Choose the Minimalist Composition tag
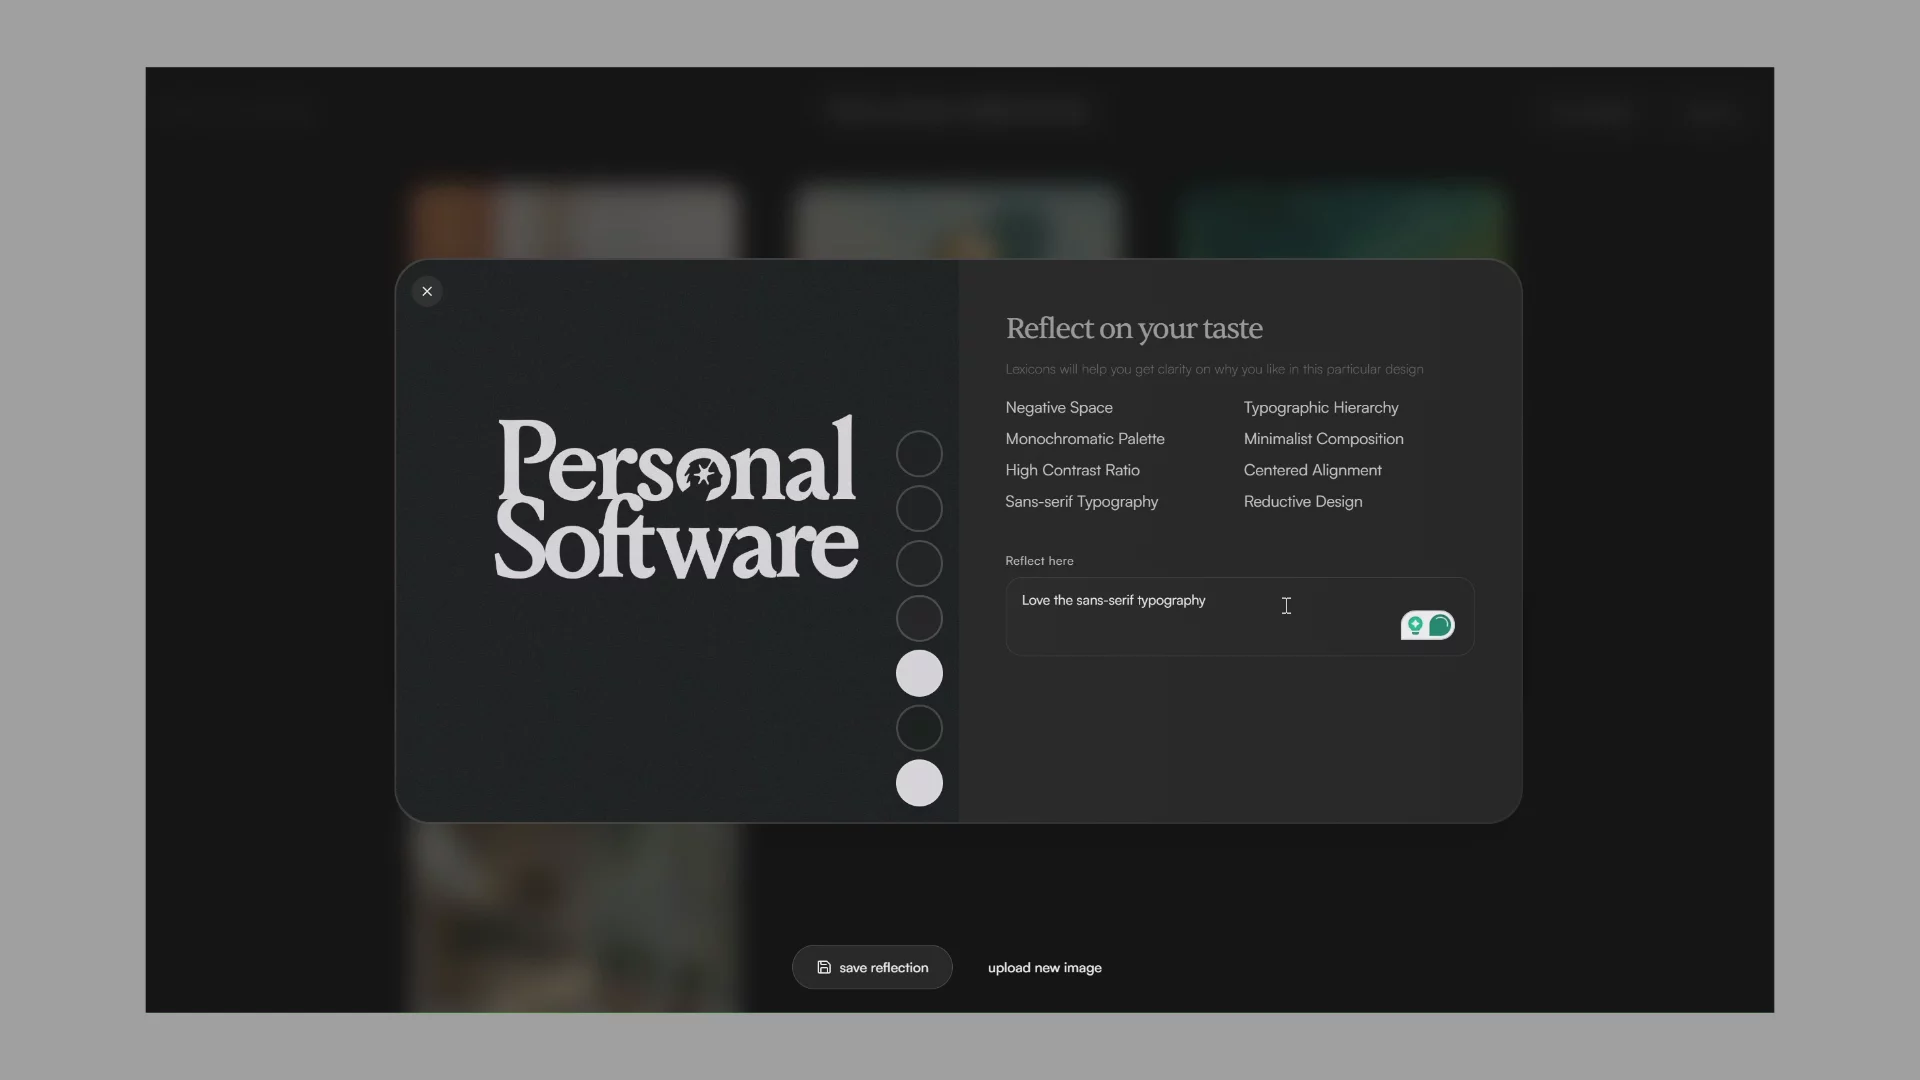The height and width of the screenshot is (1080, 1920). tap(1323, 439)
